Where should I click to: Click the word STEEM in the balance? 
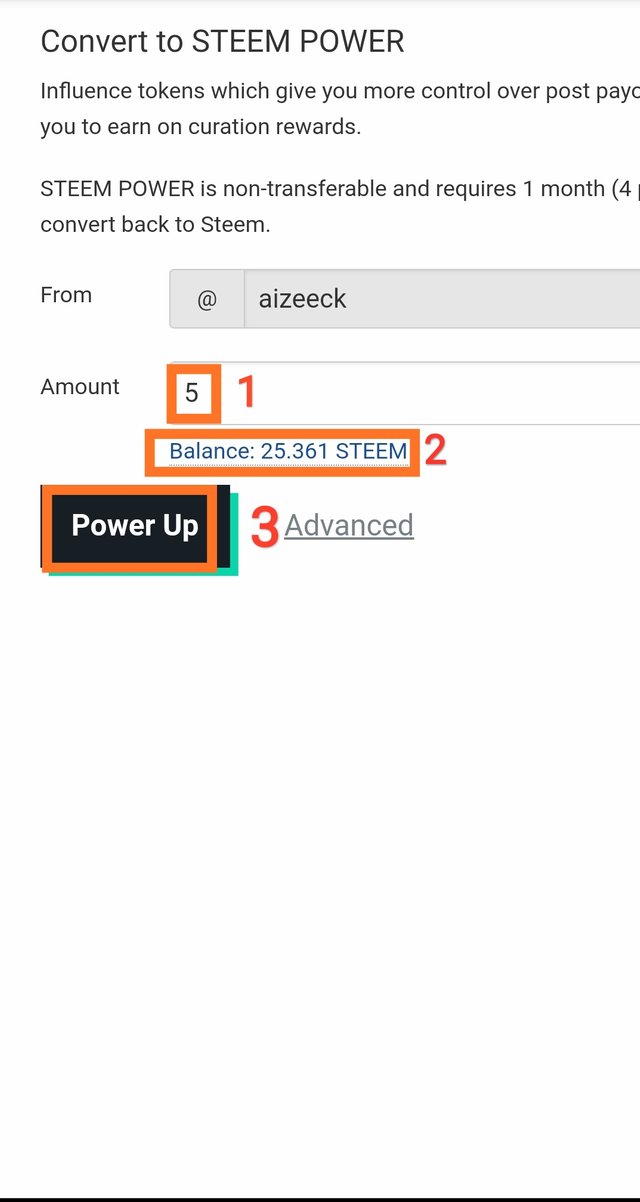click(x=371, y=451)
